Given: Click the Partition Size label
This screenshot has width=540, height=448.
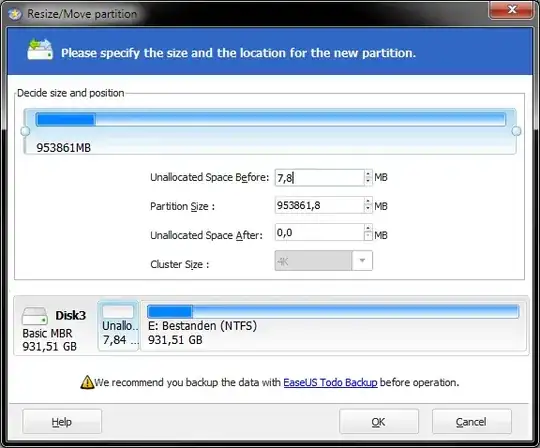Looking at the screenshot, I should [x=182, y=206].
